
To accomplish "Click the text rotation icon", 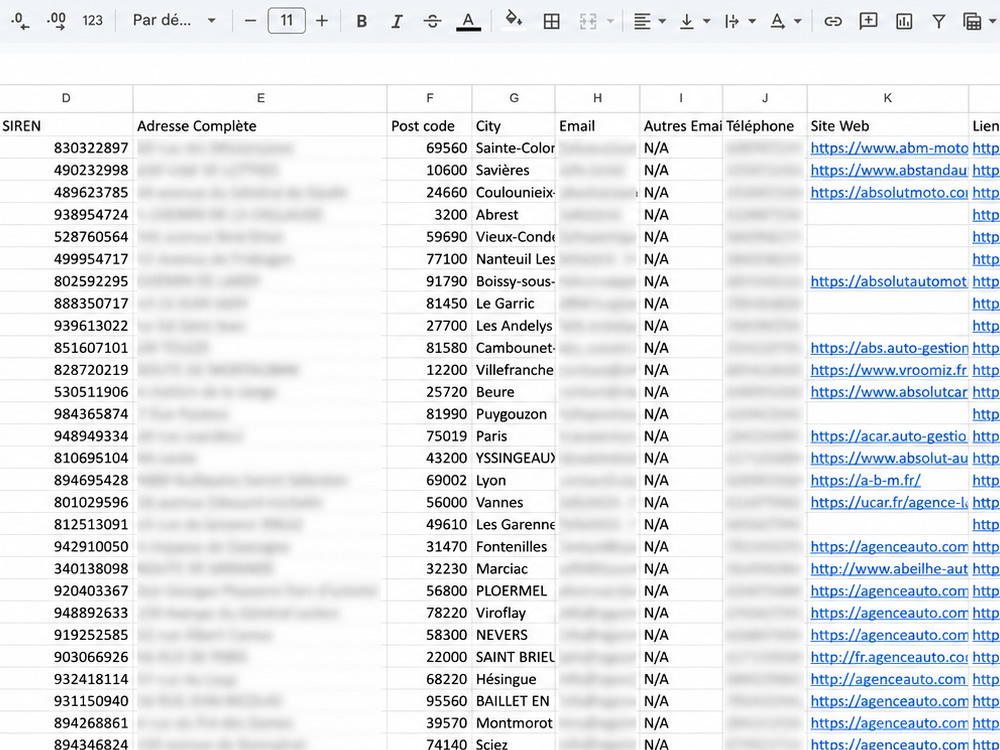I will click(x=777, y=21).
